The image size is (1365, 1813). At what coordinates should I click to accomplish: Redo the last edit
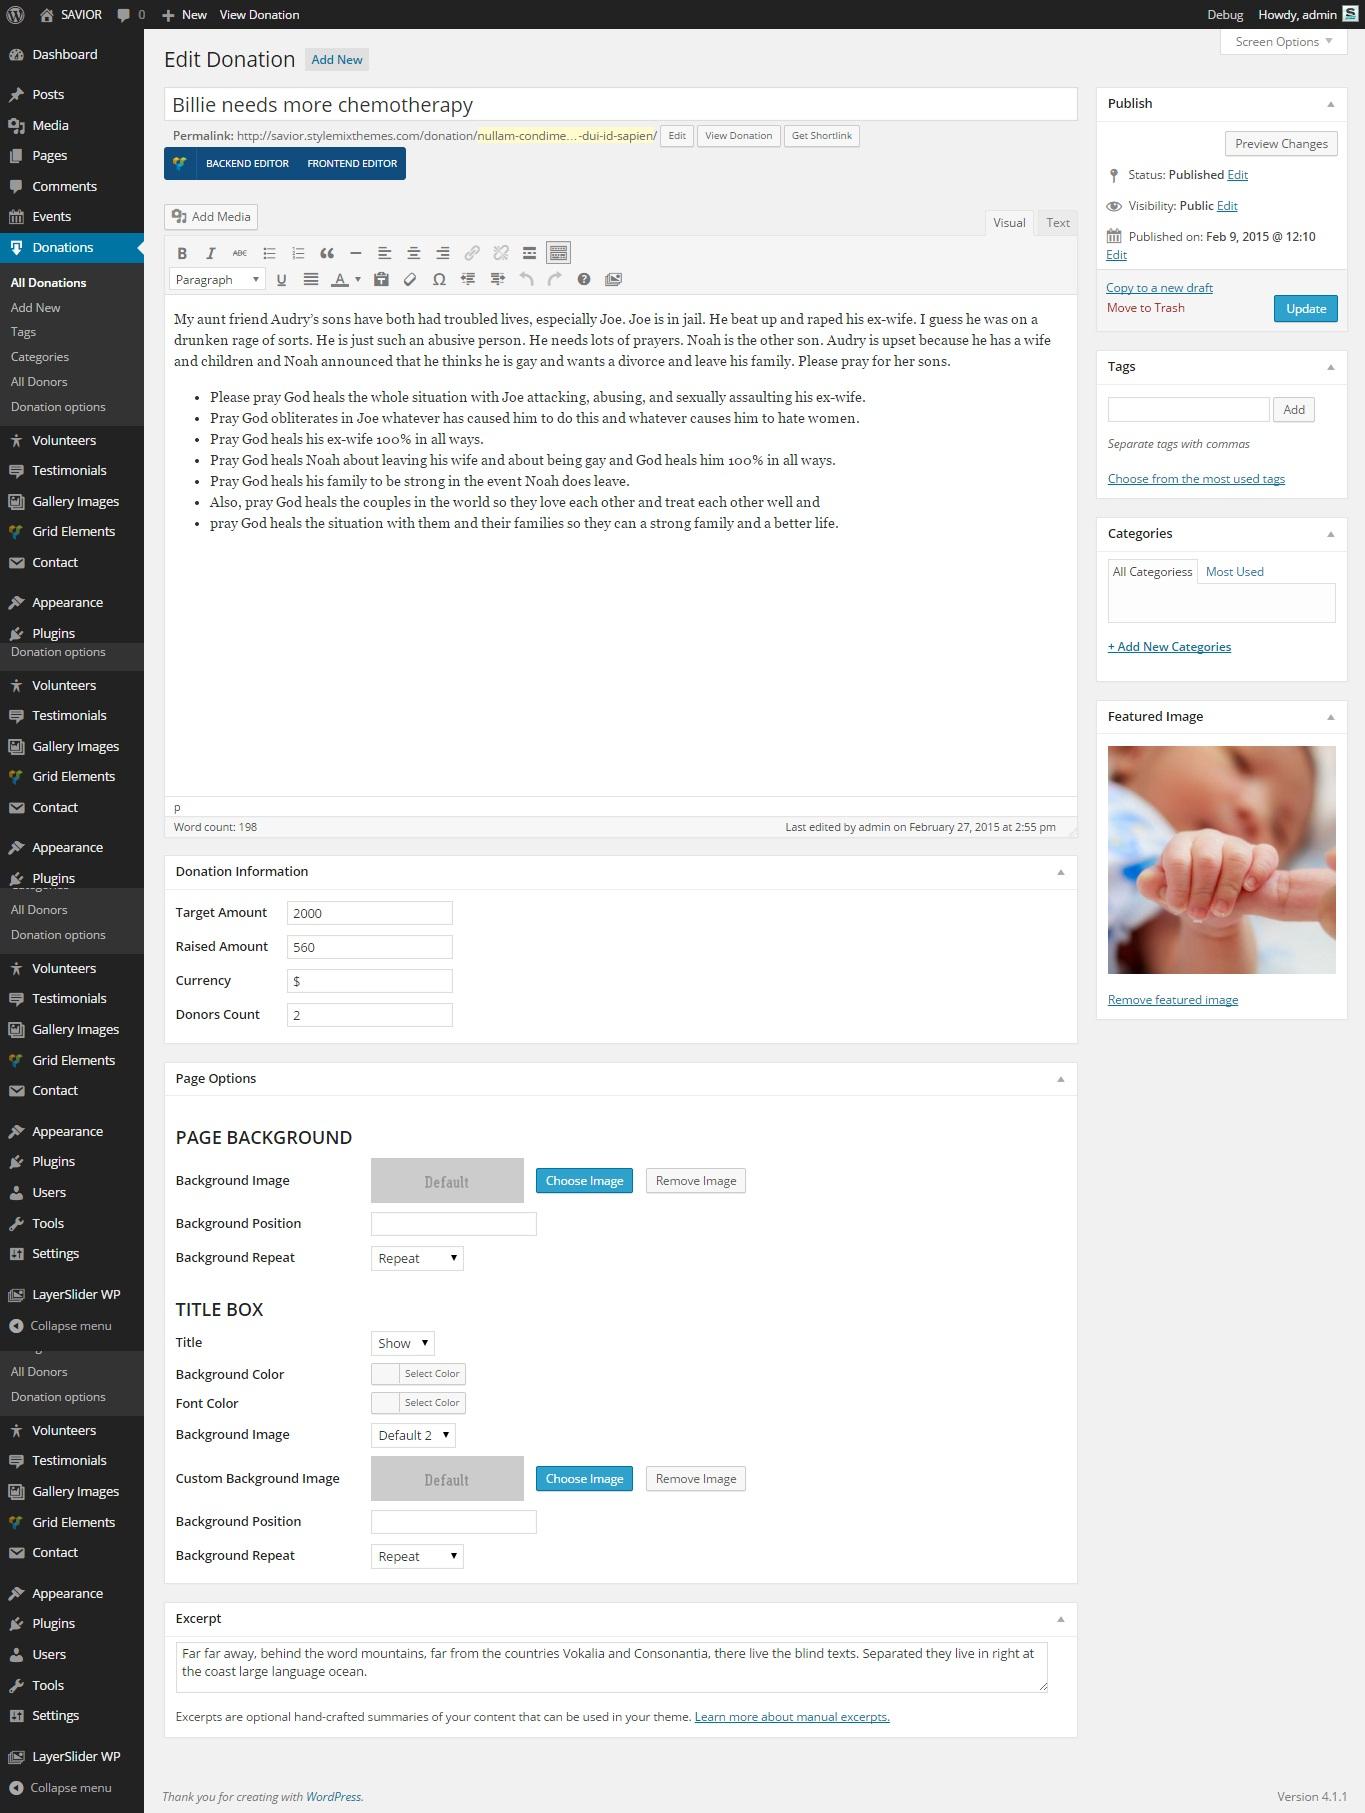(x=555, y=280)
